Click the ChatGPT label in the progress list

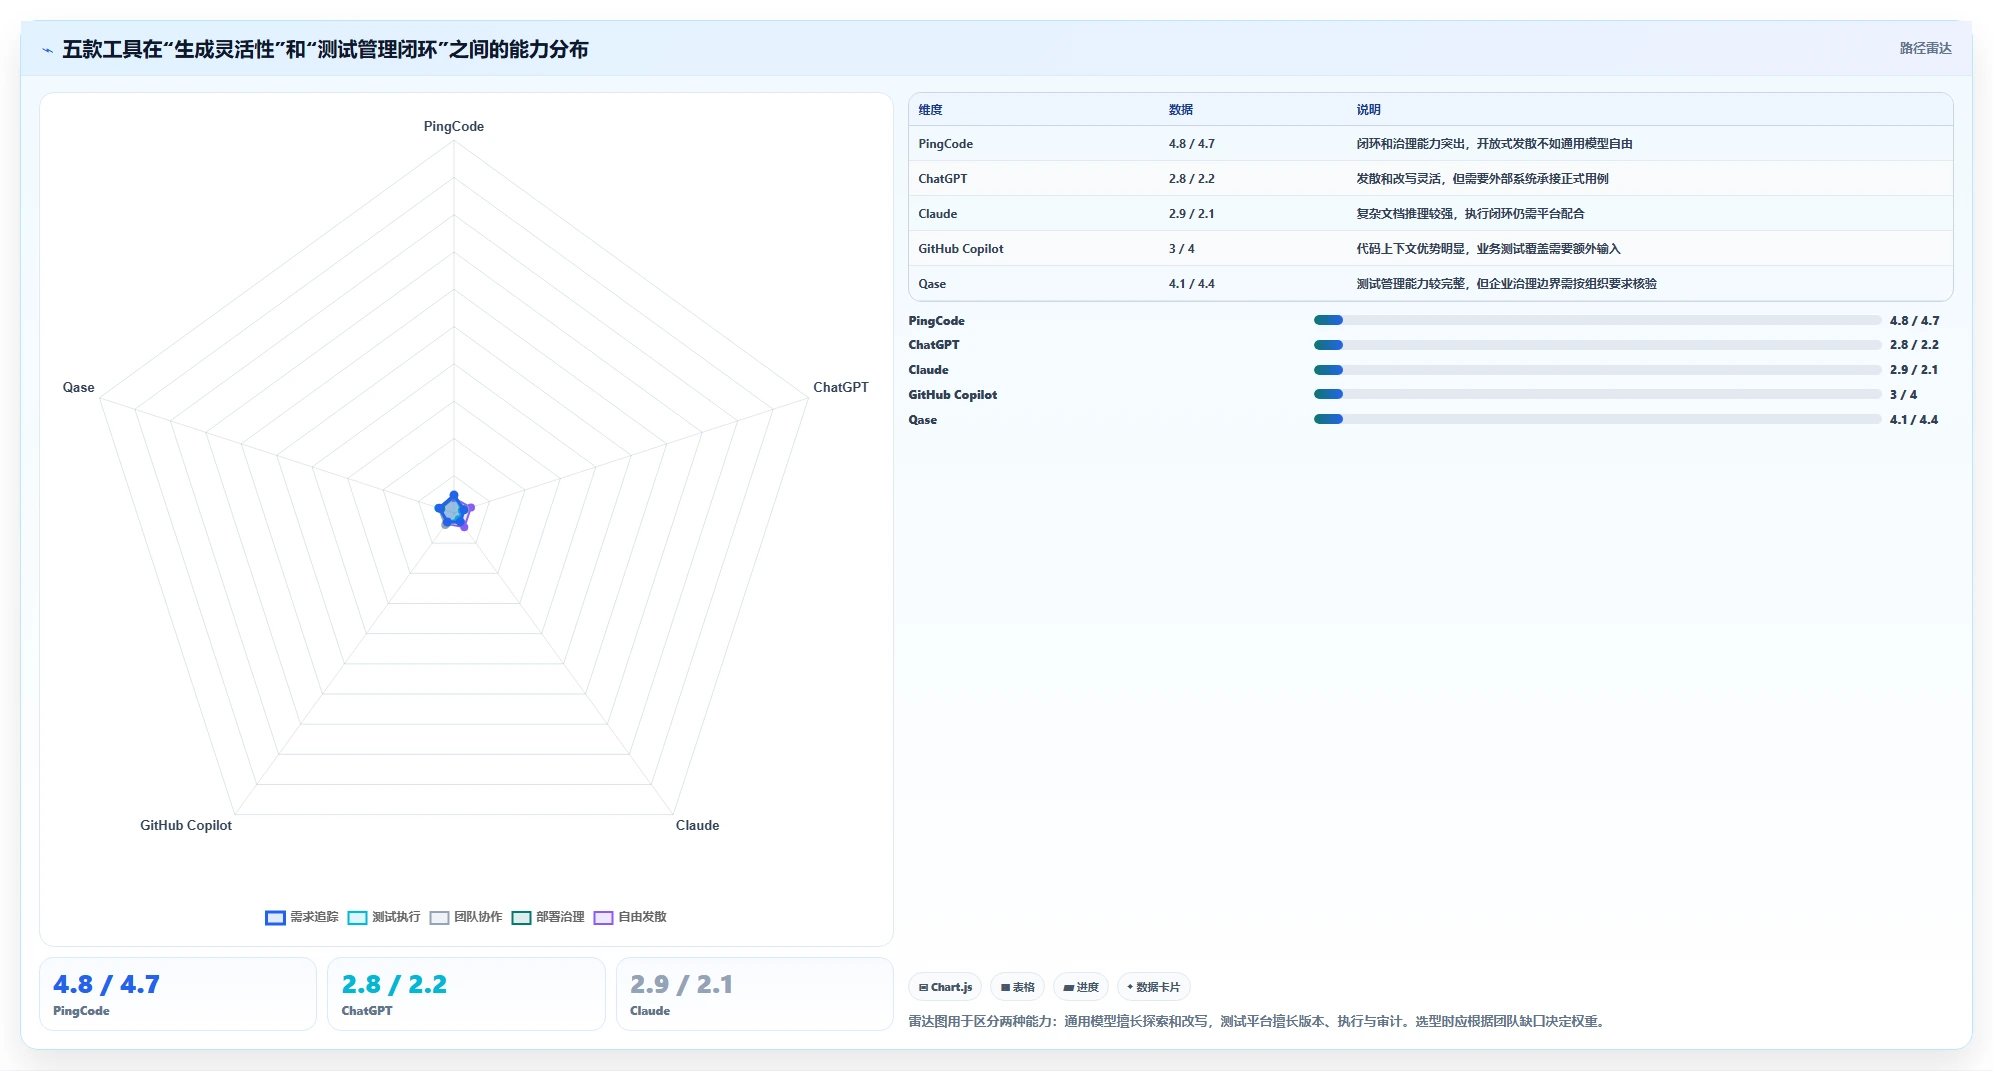point(934,345)
